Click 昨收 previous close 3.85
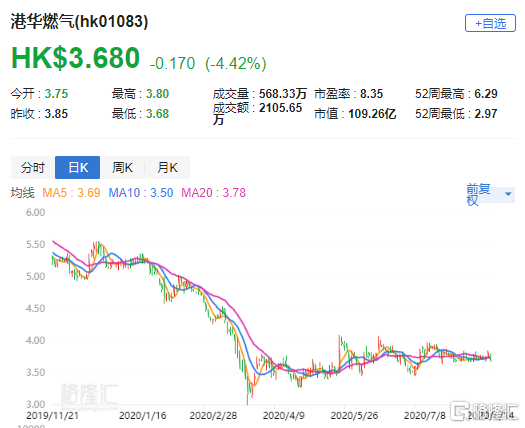525x428 pixels. pyautogui.click(x=39, y=114)
